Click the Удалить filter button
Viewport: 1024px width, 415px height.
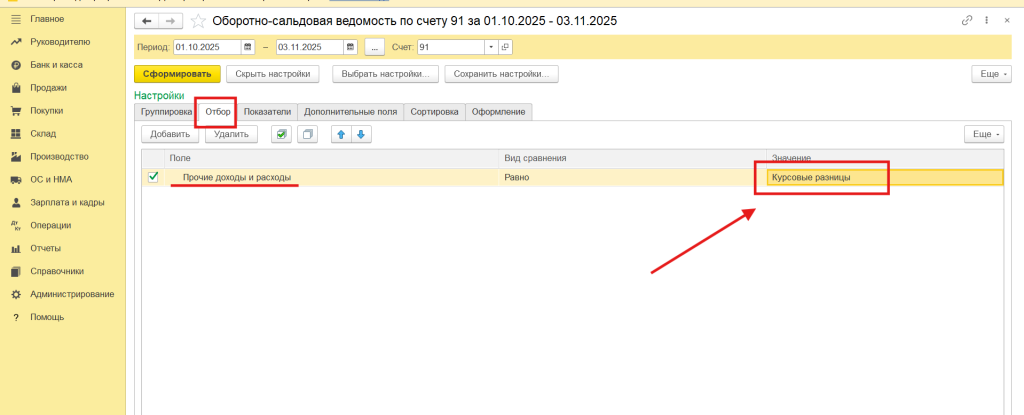[x=231, y=134]
